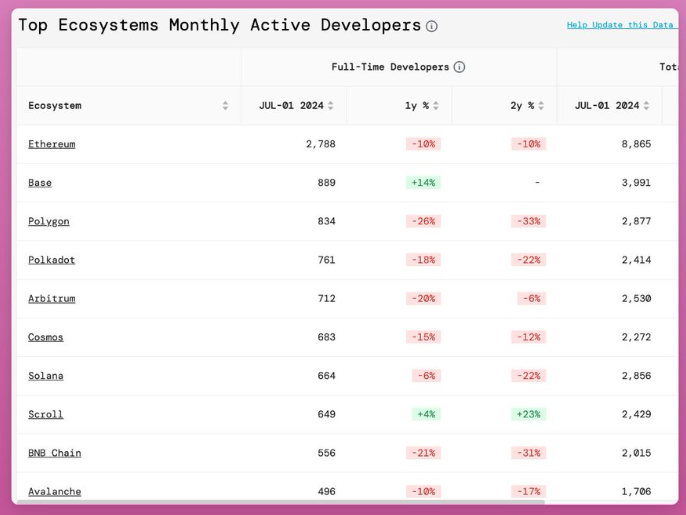The height and width of the screenshot is (515, 686).
Task: Click the -15% badge in Cosmos row
Action: pyautogui.click(x=423, y=337)
